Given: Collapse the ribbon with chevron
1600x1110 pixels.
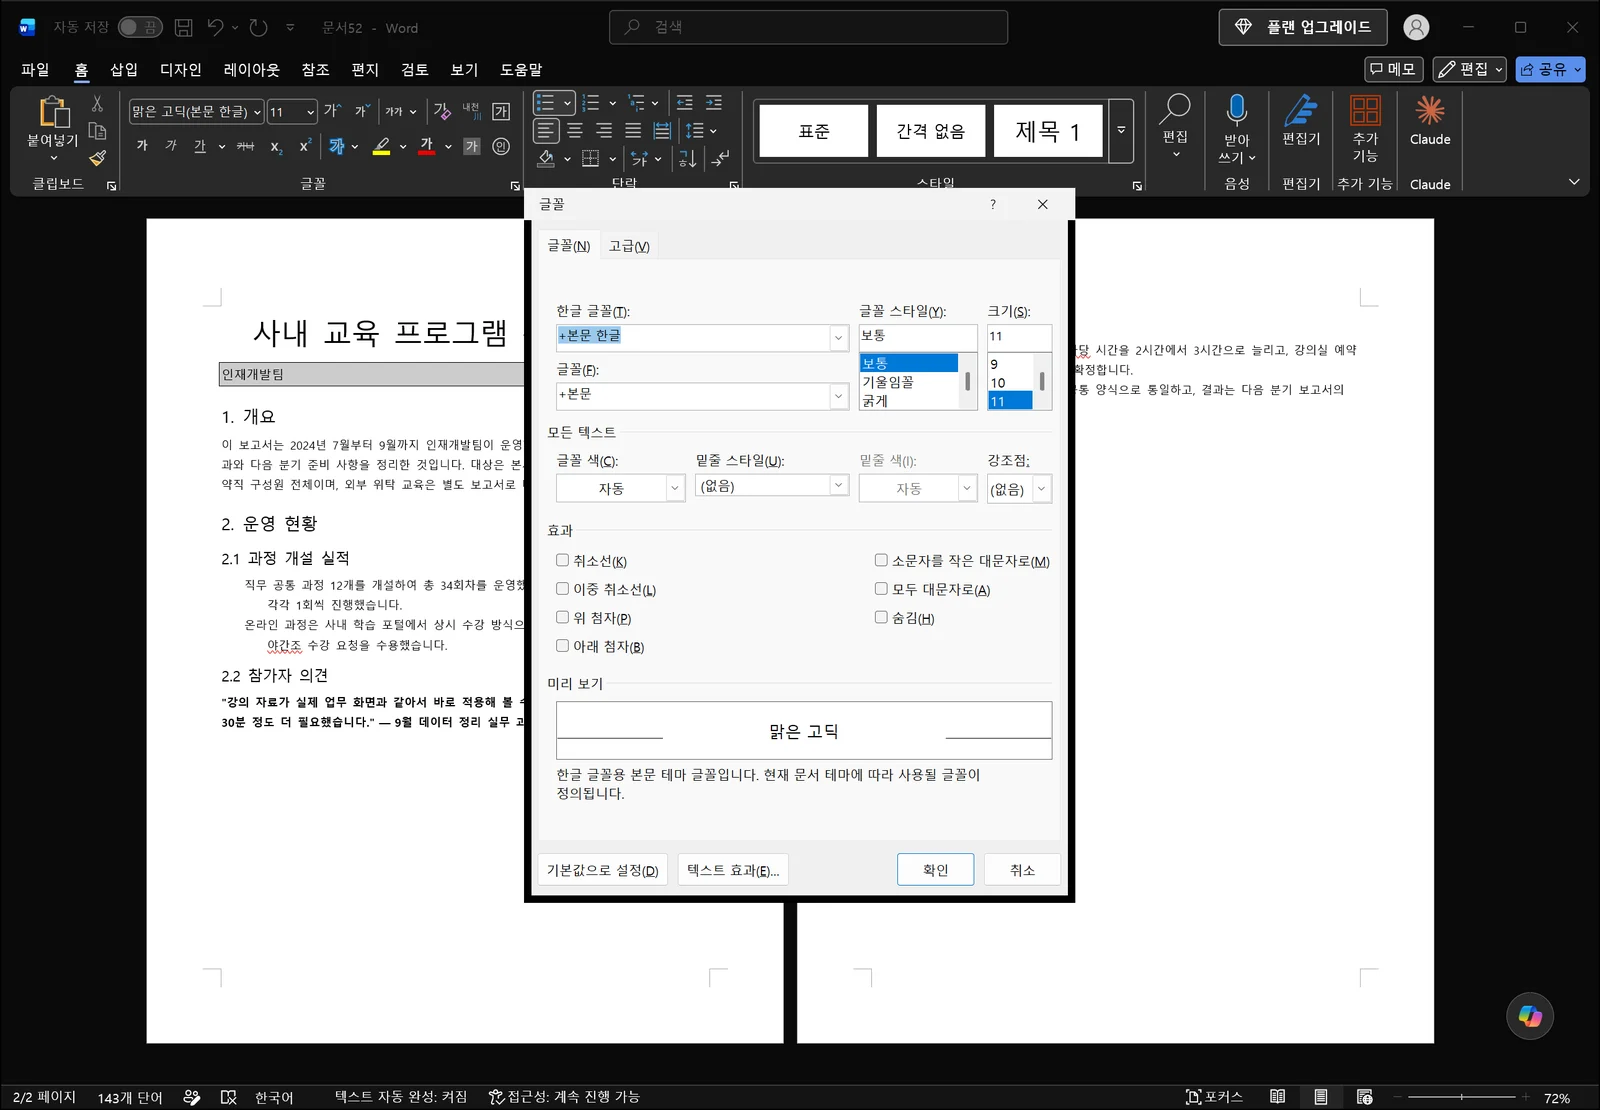Looking at the screenshot, I should click(1574, 182).
